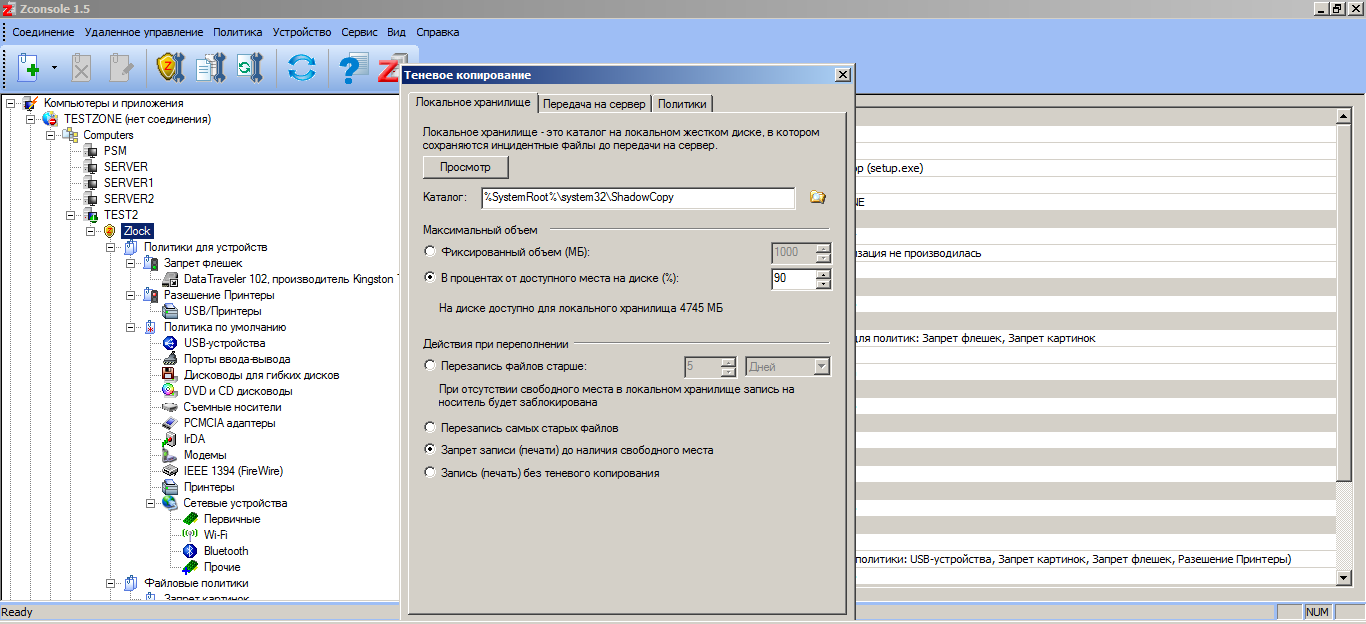Open the Справка menu
This screenshot has height=624, width=1366.
(438, 32)
